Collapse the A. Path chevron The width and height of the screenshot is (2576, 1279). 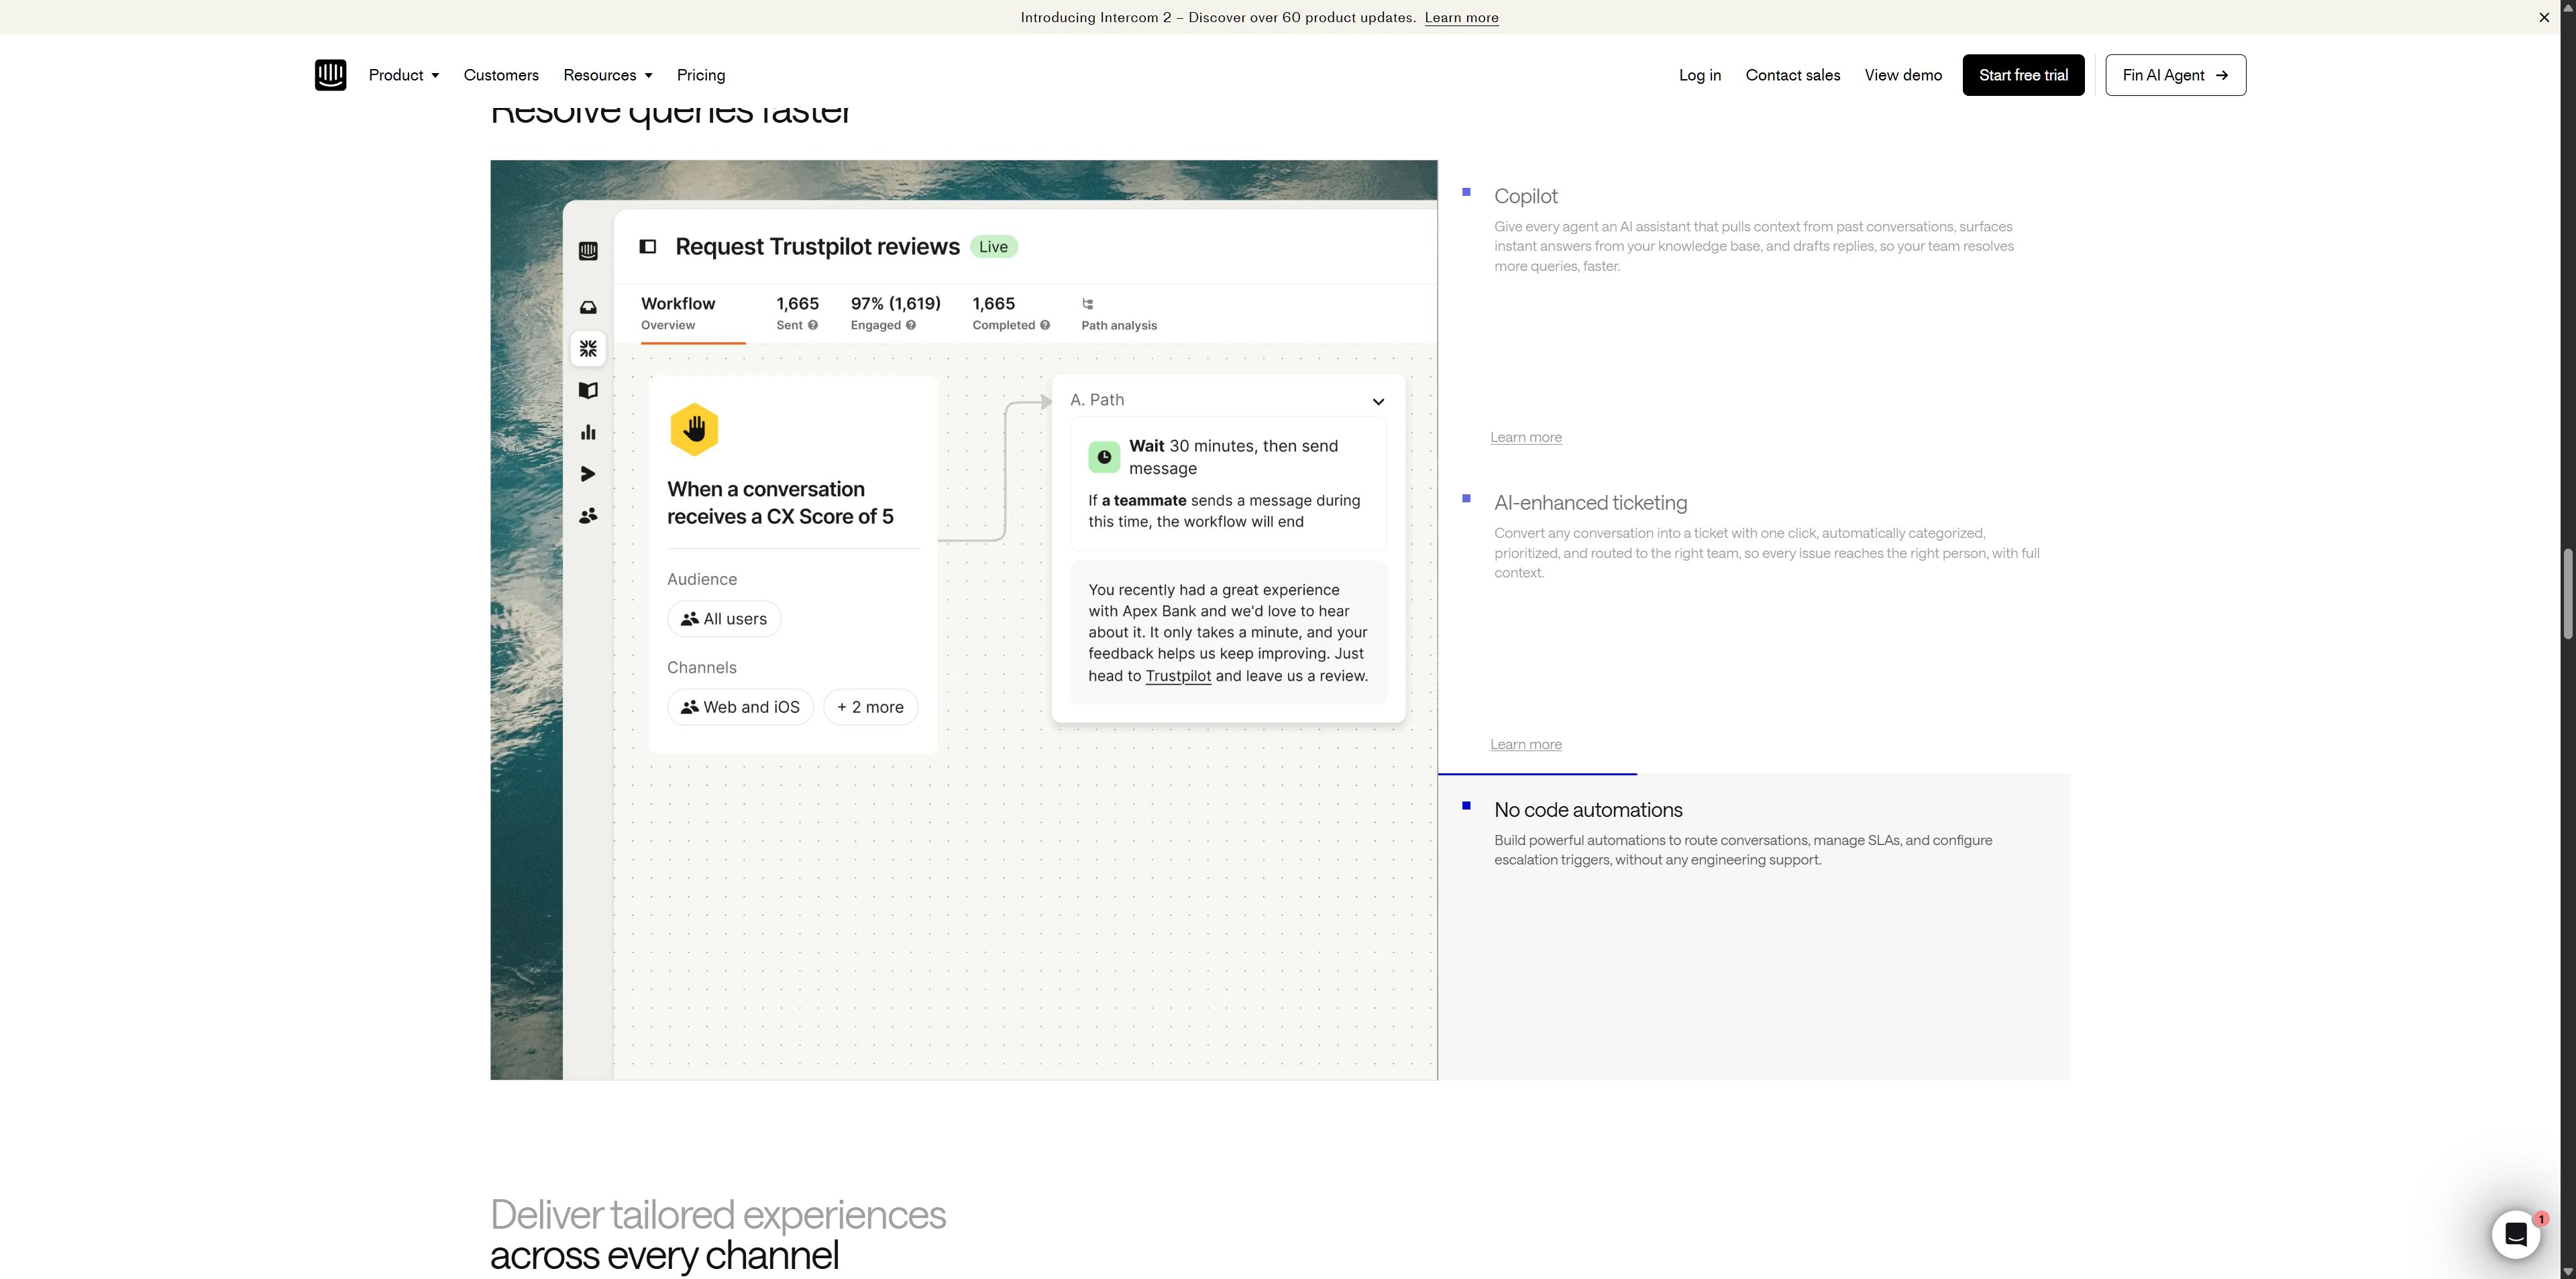point(1378,401)
